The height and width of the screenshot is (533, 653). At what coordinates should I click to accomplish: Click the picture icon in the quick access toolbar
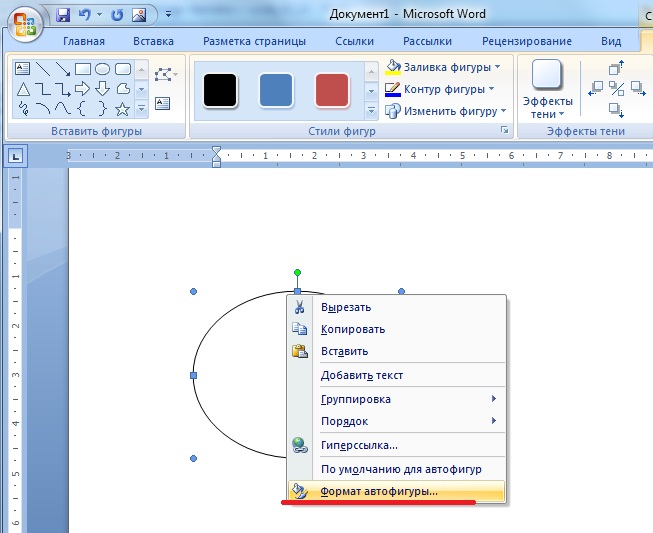[x=139, y=15]
